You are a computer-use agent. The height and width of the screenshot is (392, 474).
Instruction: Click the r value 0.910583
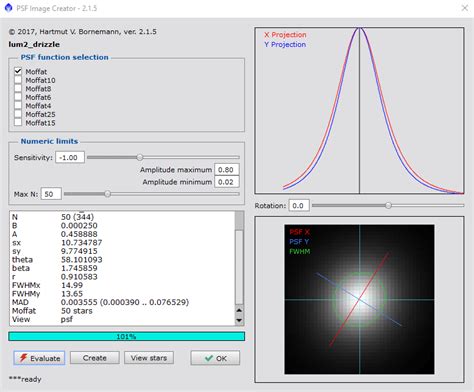click(x=79, y=277)
